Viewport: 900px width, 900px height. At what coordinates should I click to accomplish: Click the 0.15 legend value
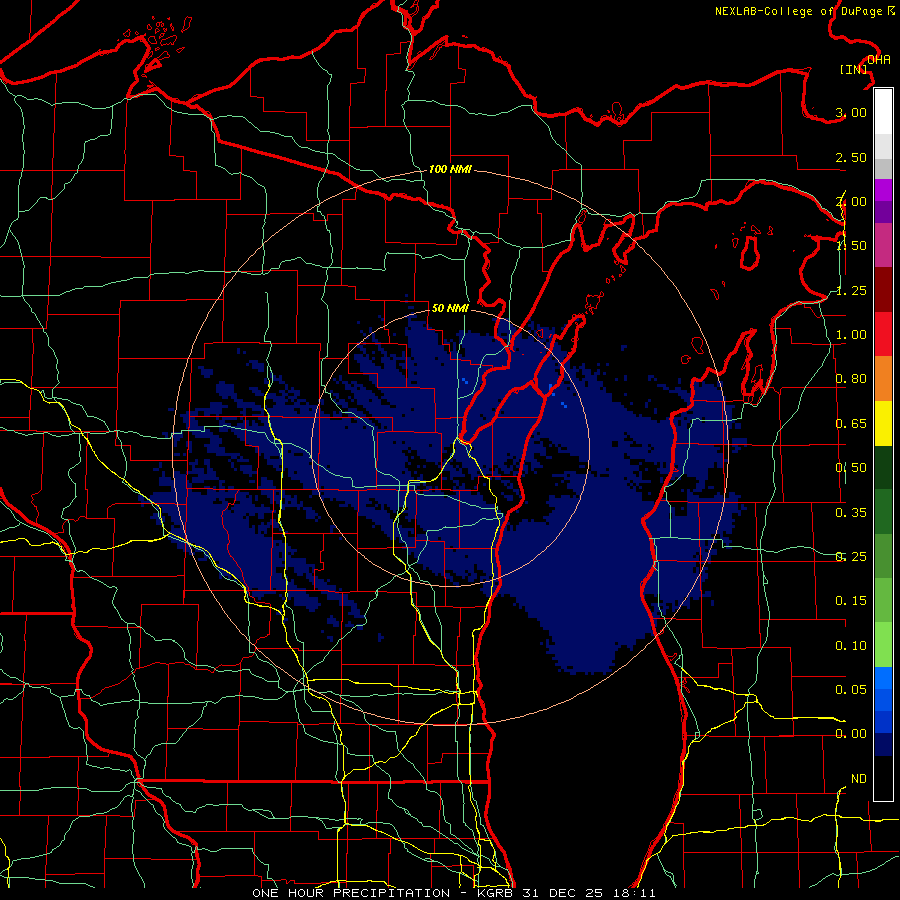coord(851,601)
